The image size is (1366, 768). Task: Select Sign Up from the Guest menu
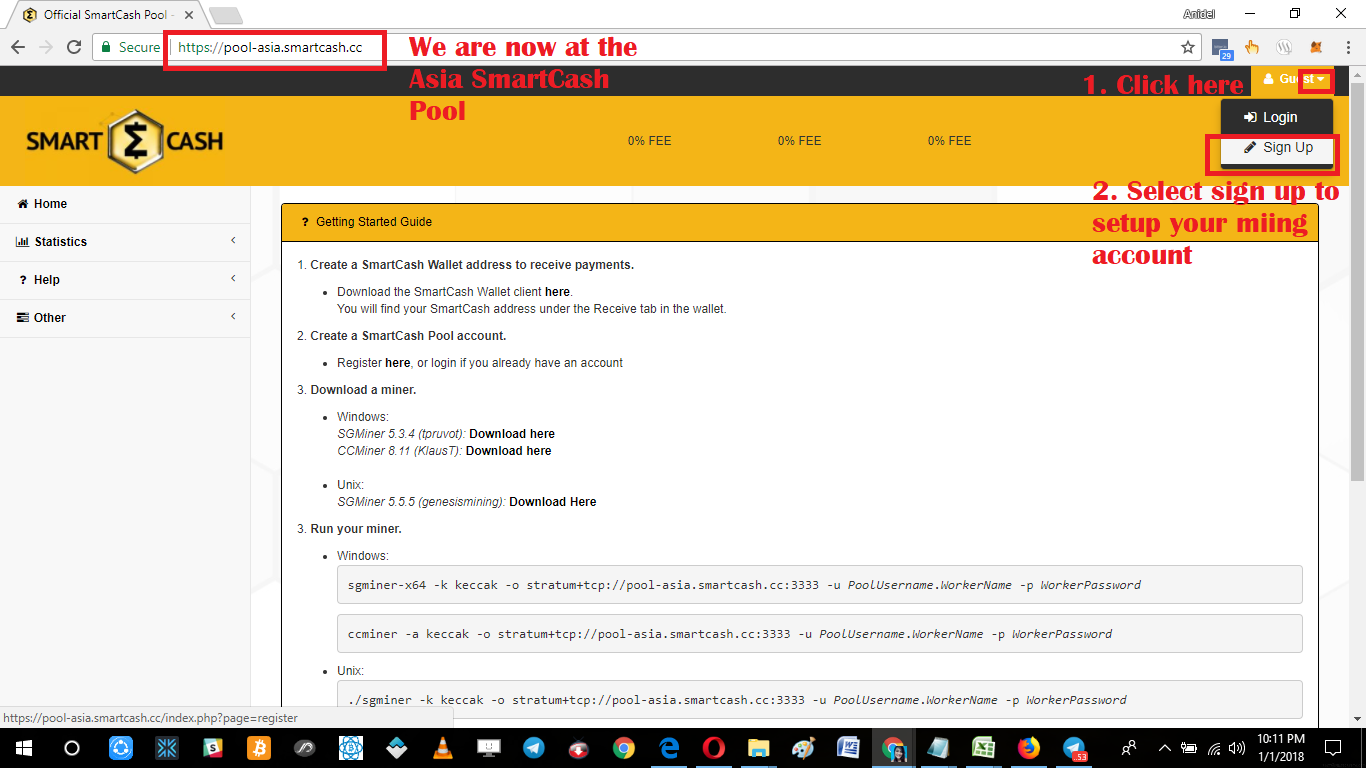click(x=1277, y=148)
